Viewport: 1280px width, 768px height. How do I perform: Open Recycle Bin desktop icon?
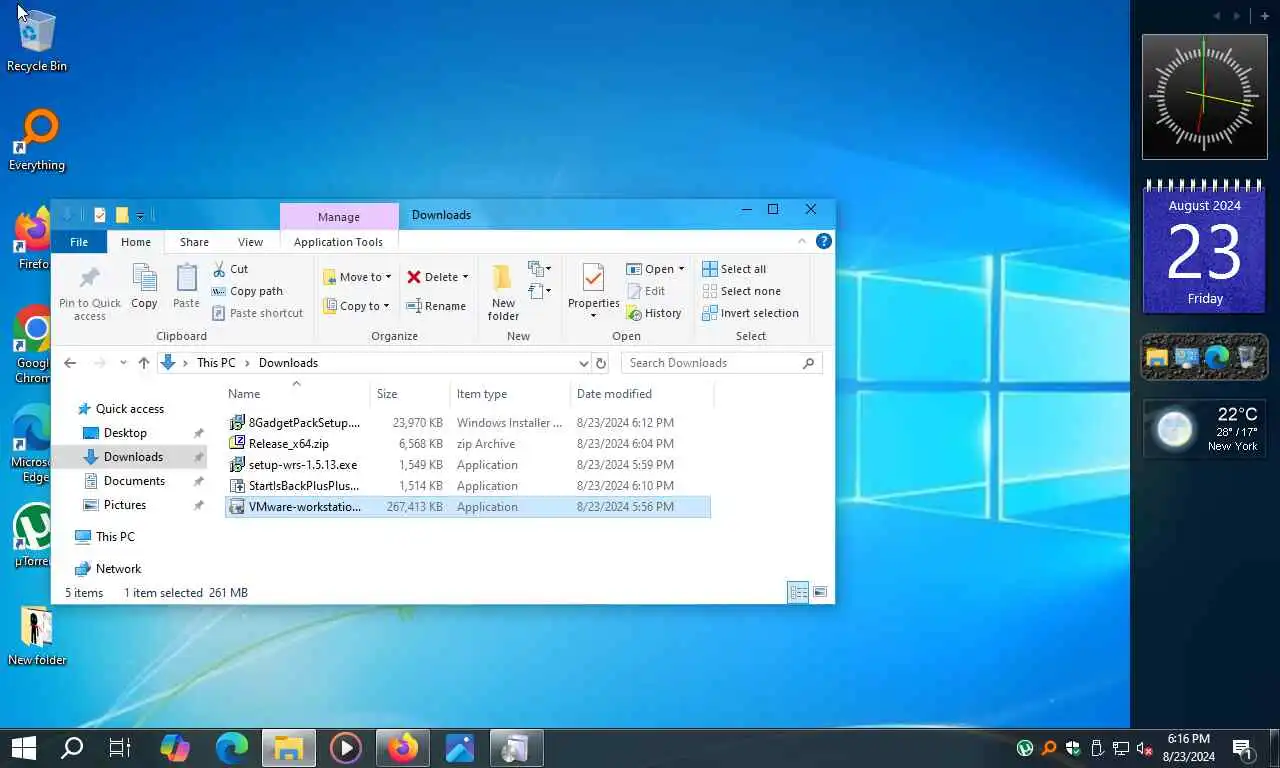tap(37, 40)
